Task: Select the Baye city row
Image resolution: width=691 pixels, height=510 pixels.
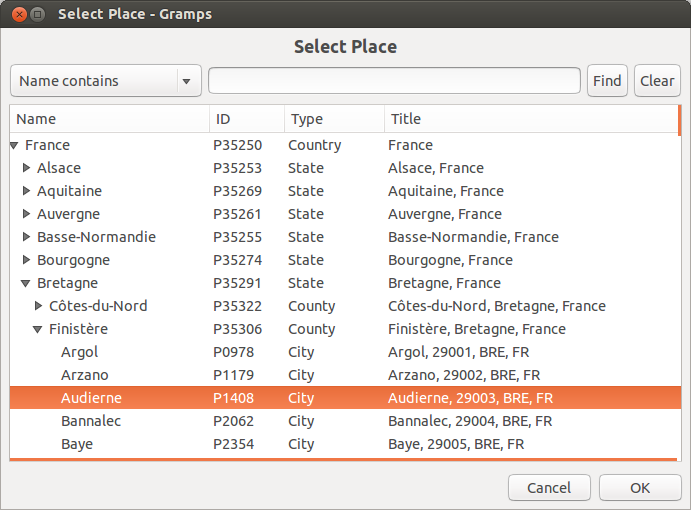Action: [x=346, y=444]
